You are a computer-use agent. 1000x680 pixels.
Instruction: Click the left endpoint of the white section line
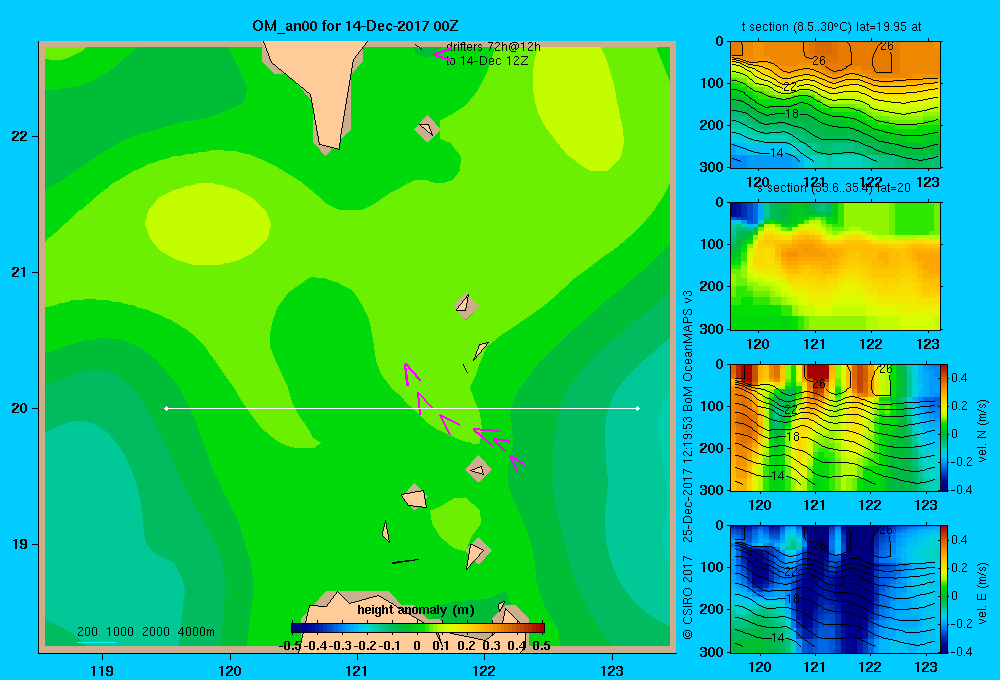point(166,408)
